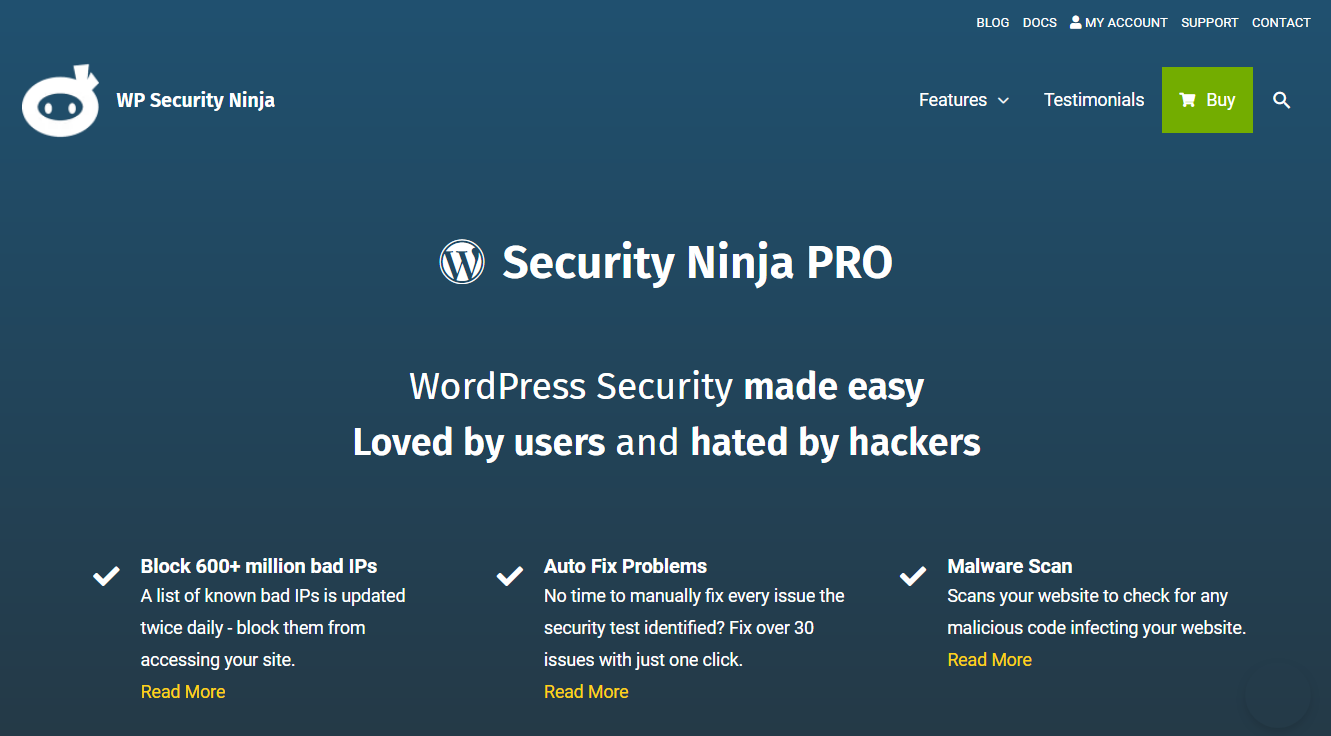Click the text 'WordPress Security made easy'

coord(666,386)
